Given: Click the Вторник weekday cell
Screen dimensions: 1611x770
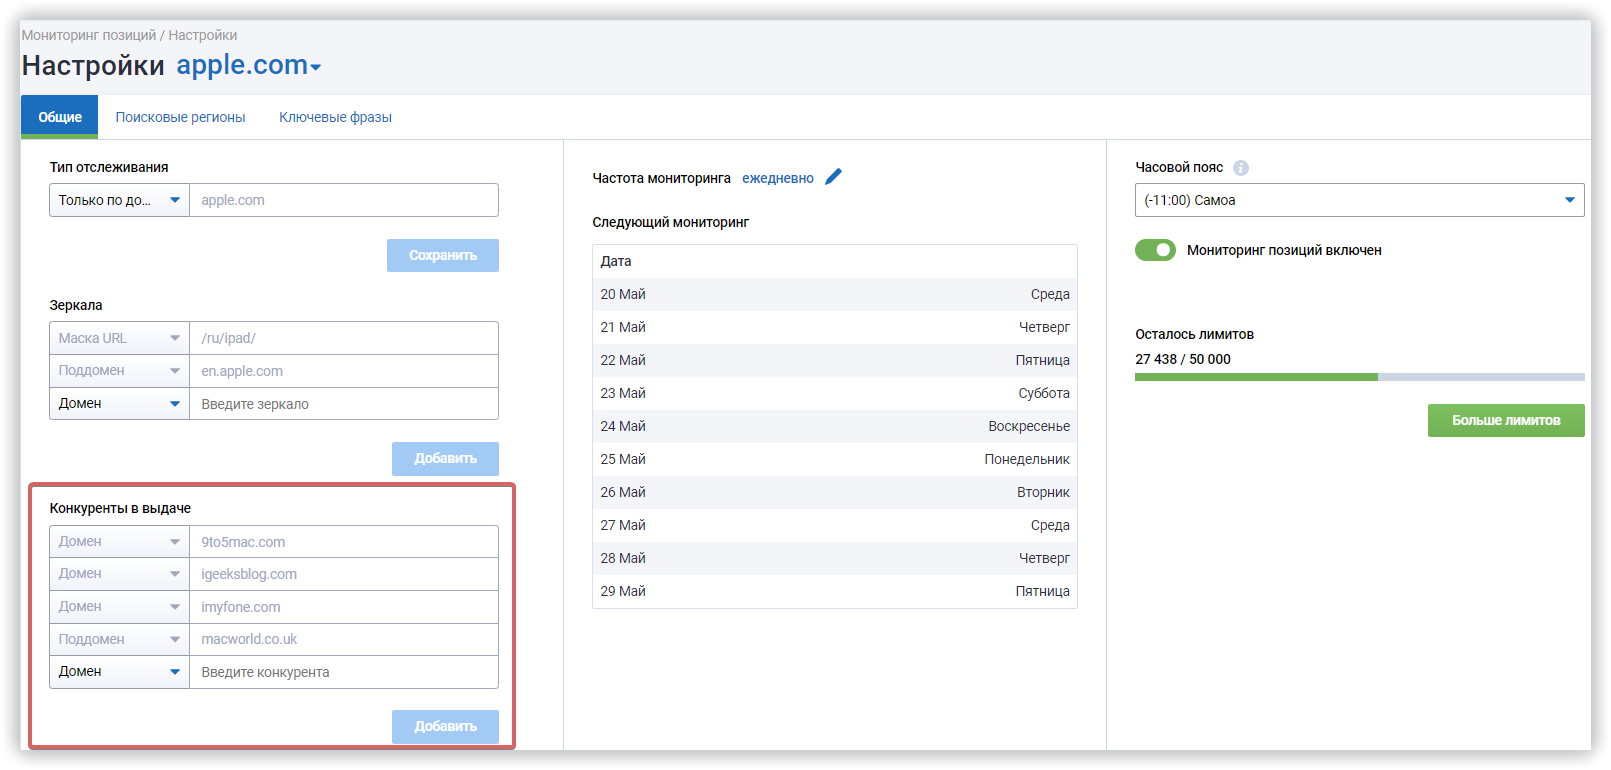Looking at the screenshot, I should coord(1043,492).
